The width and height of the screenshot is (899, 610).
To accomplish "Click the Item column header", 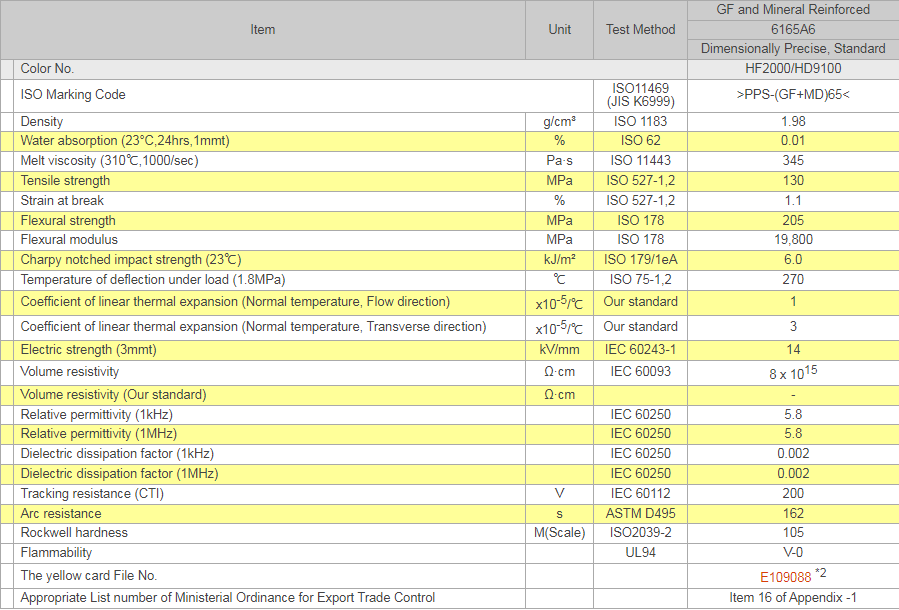I will [x=262, y=30].
